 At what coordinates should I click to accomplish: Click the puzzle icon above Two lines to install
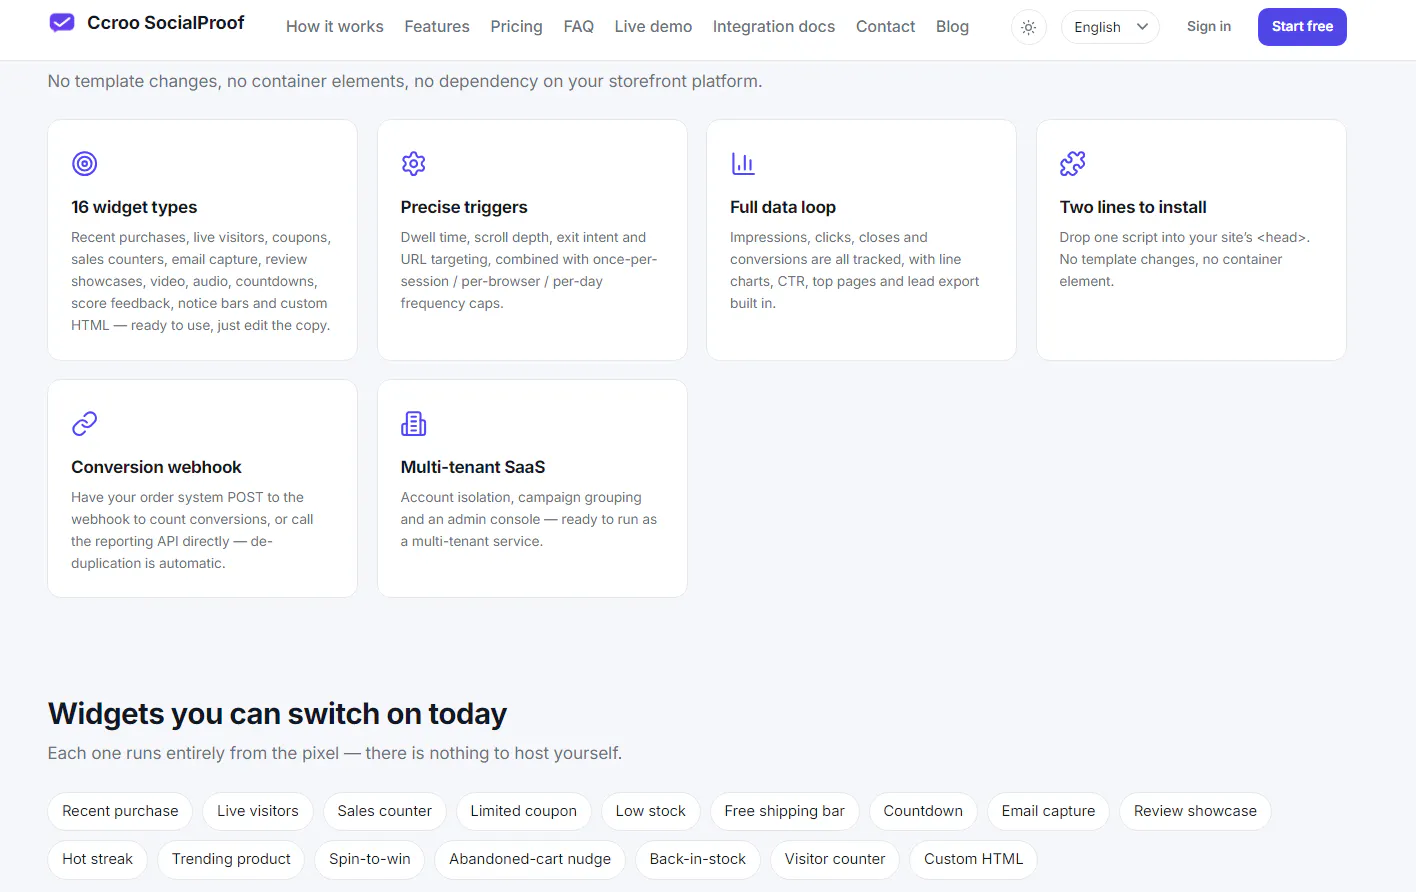pyautogui.click(x=1073, y=163)
